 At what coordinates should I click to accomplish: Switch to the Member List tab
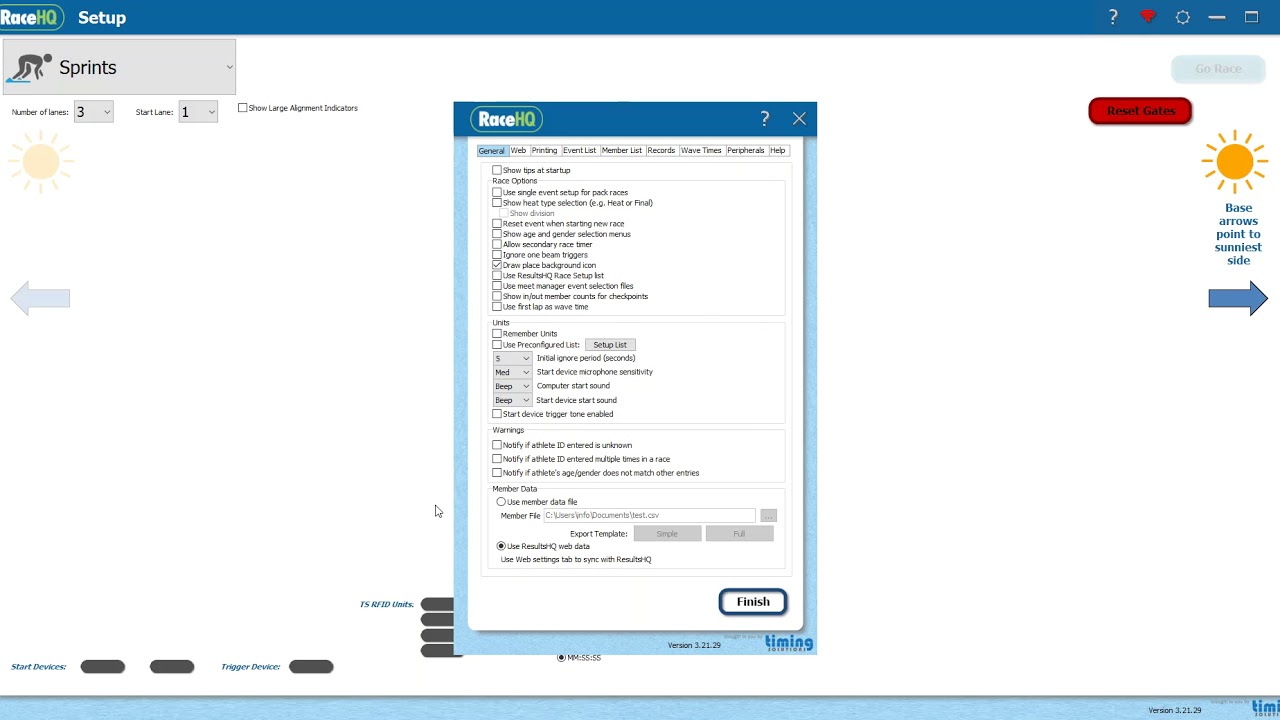click(x=621, y=150)
